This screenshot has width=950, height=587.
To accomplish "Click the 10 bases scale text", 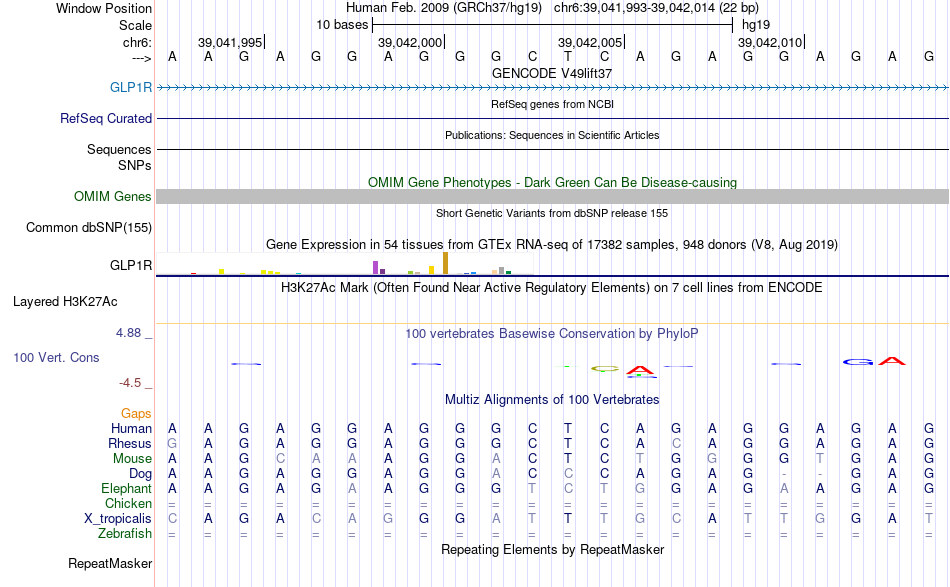I will point(342,25).
